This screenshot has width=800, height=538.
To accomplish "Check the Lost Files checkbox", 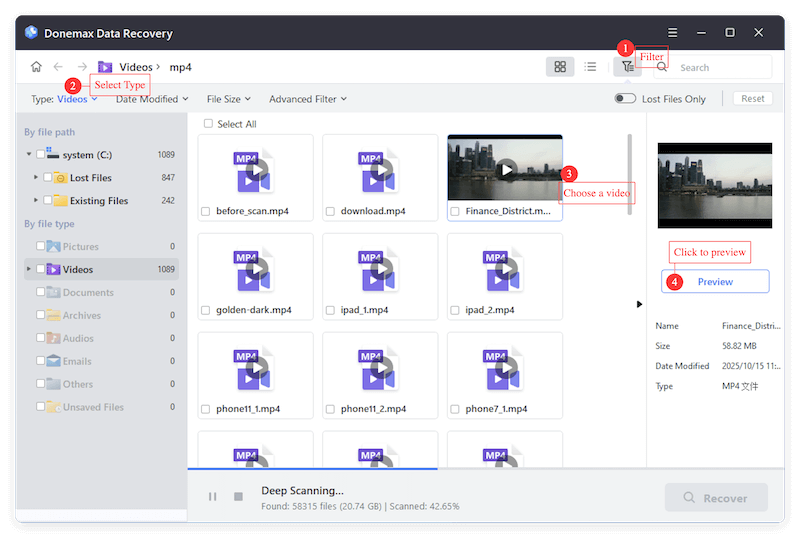I will point(48,177).
